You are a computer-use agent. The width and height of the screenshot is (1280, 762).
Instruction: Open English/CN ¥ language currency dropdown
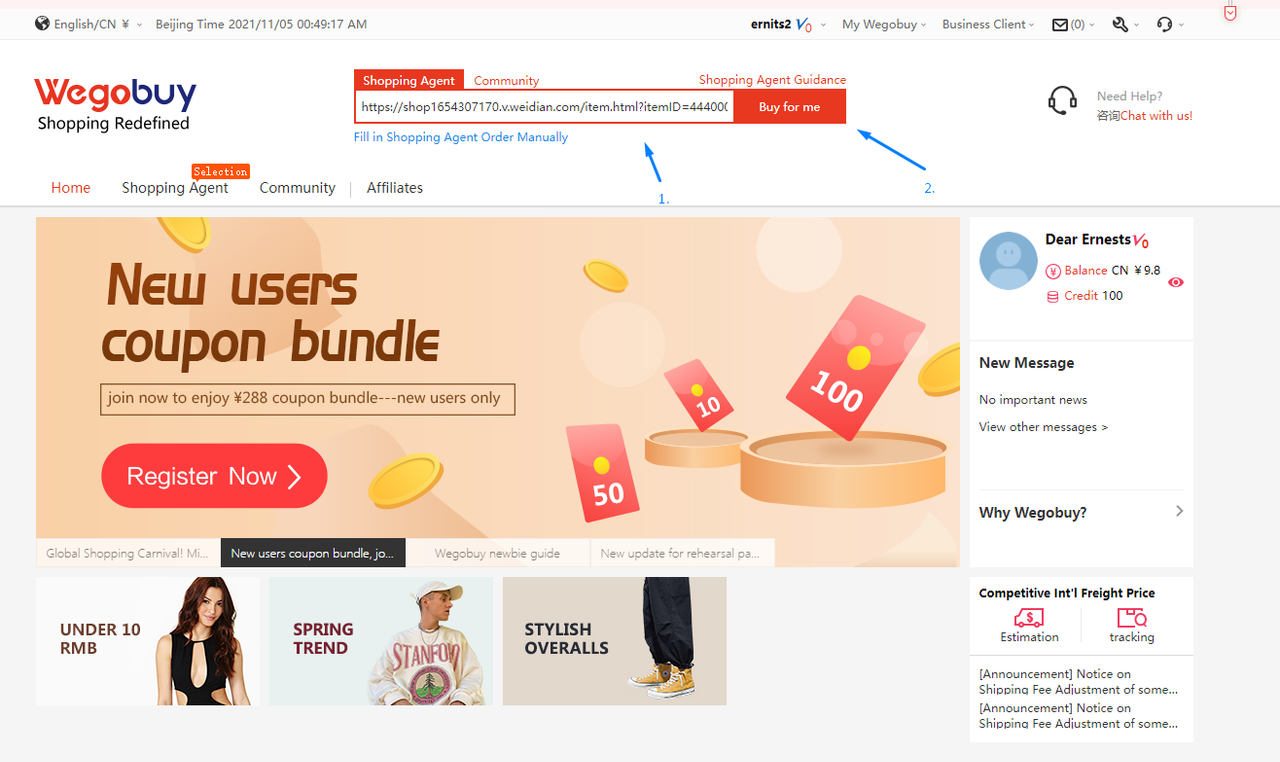click(x=98, y=24)
